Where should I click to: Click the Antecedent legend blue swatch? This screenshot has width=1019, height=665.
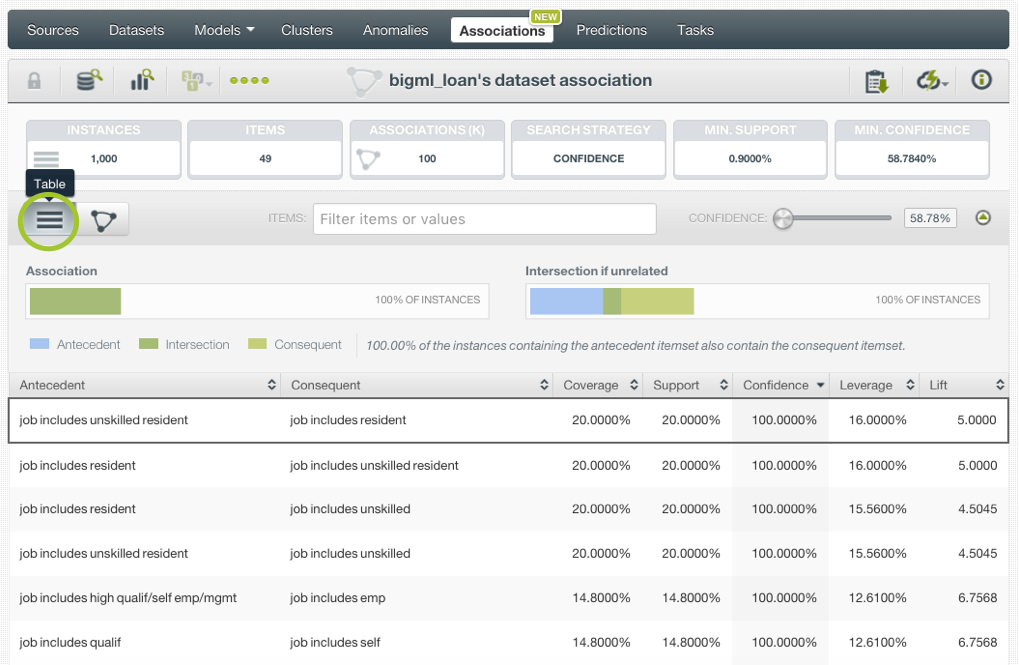pyautogui.click(x=40, y=343)
